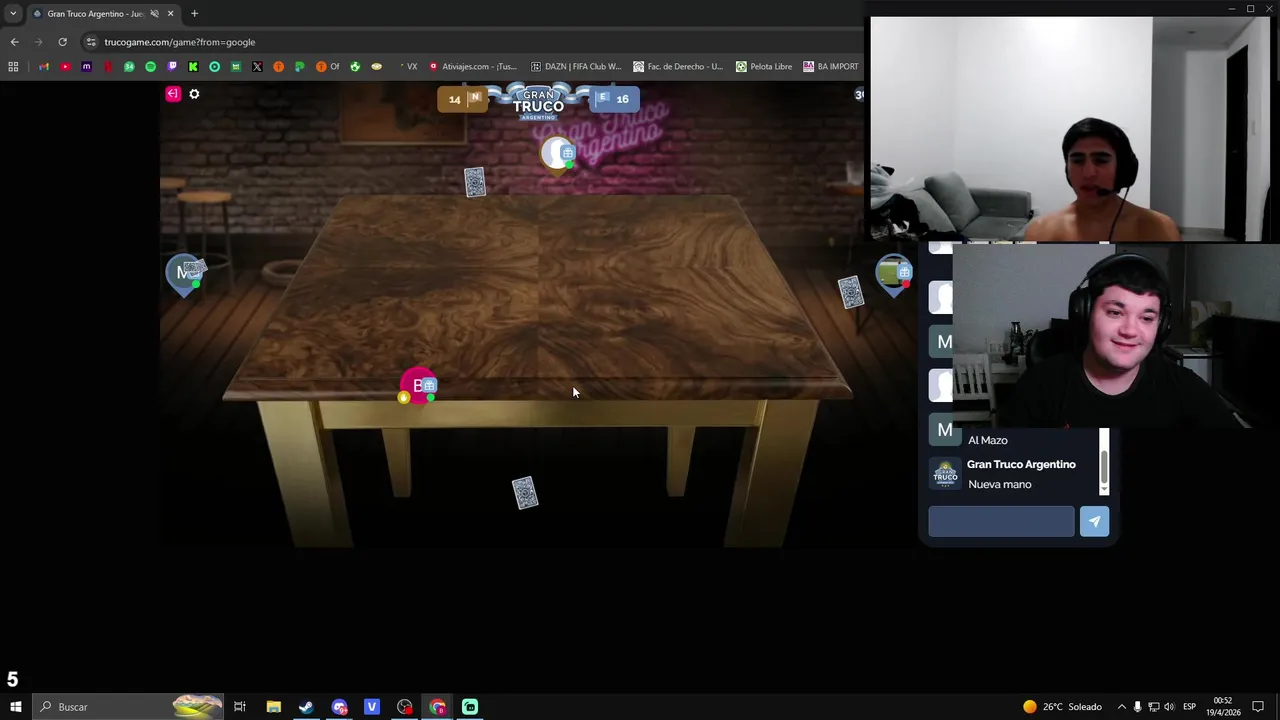Close the Gran Truco Argentino tab

click(x=170, y=13)
